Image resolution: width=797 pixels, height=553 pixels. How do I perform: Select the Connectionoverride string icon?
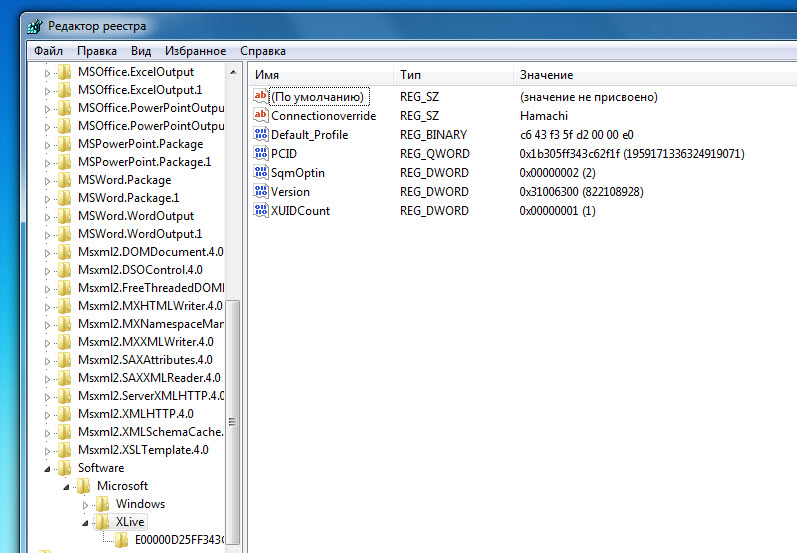261,115
